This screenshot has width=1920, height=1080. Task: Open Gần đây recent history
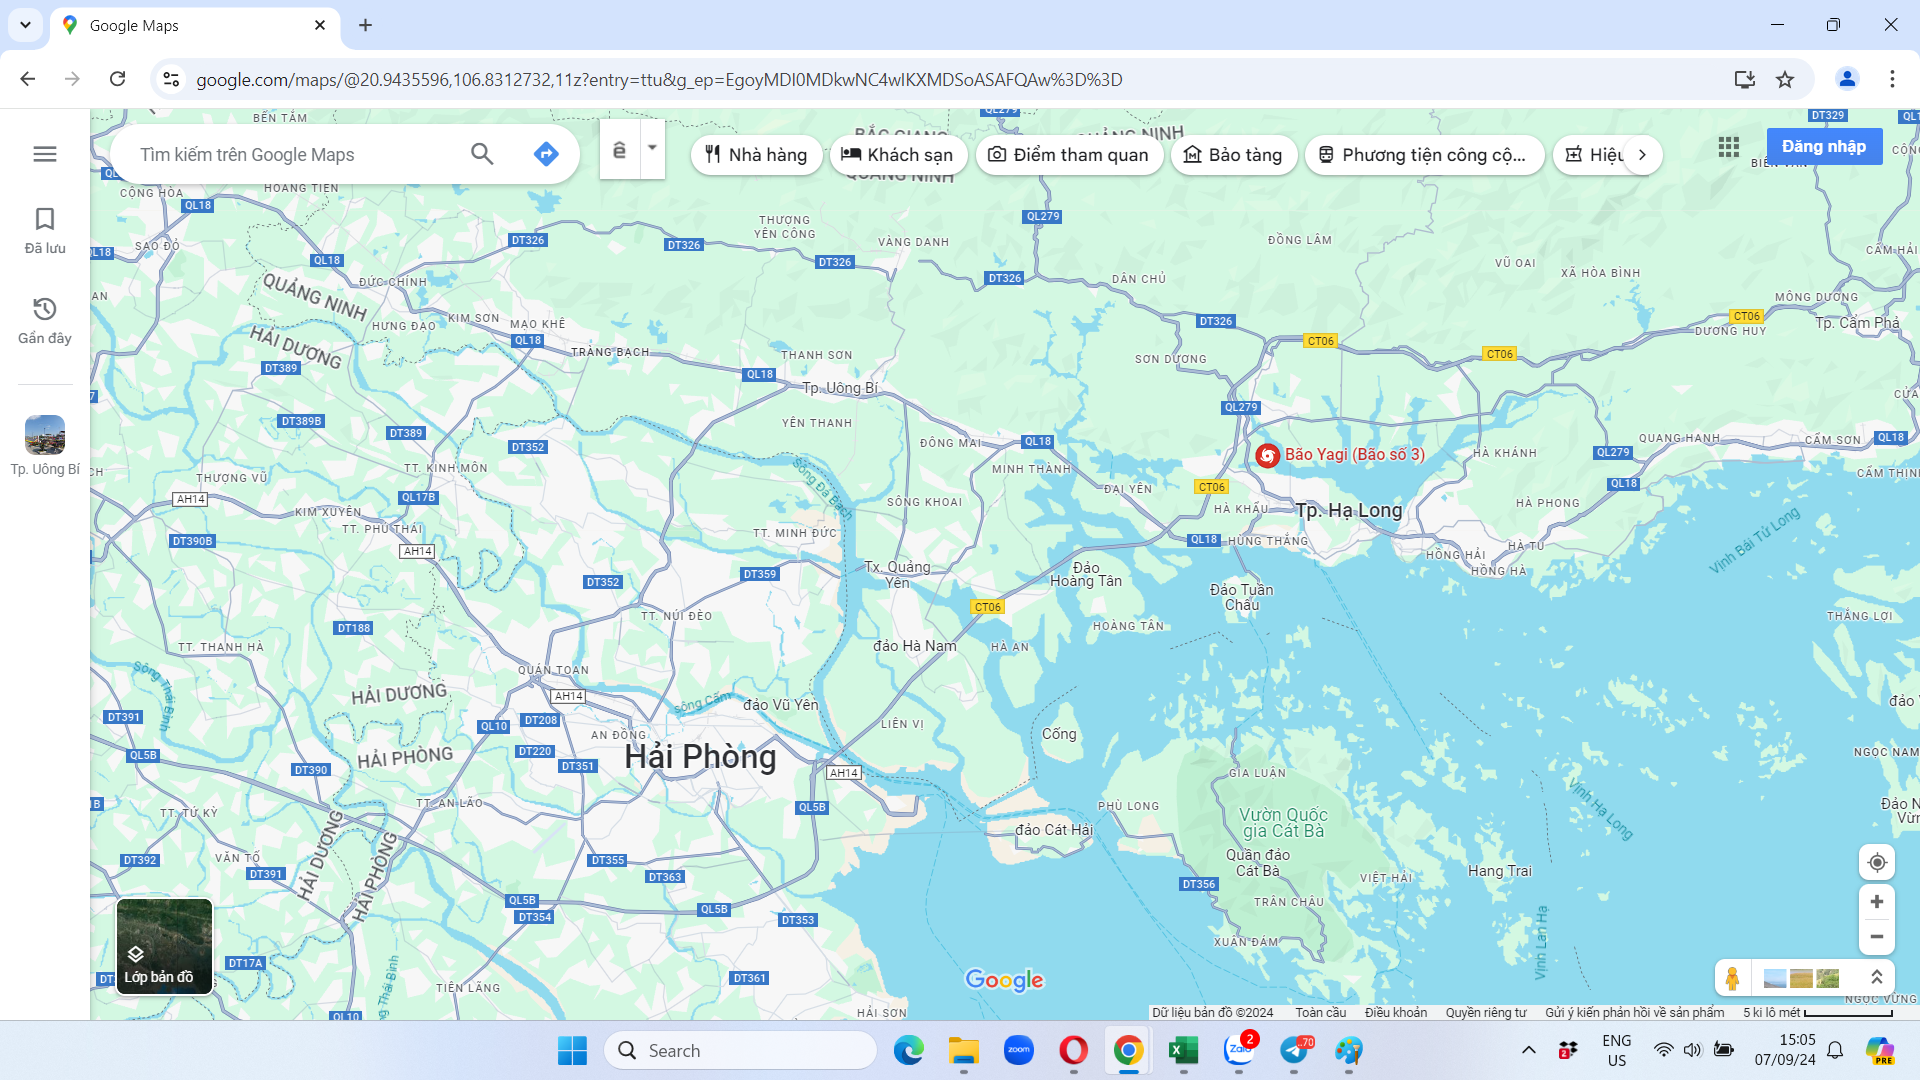(45, 321)
